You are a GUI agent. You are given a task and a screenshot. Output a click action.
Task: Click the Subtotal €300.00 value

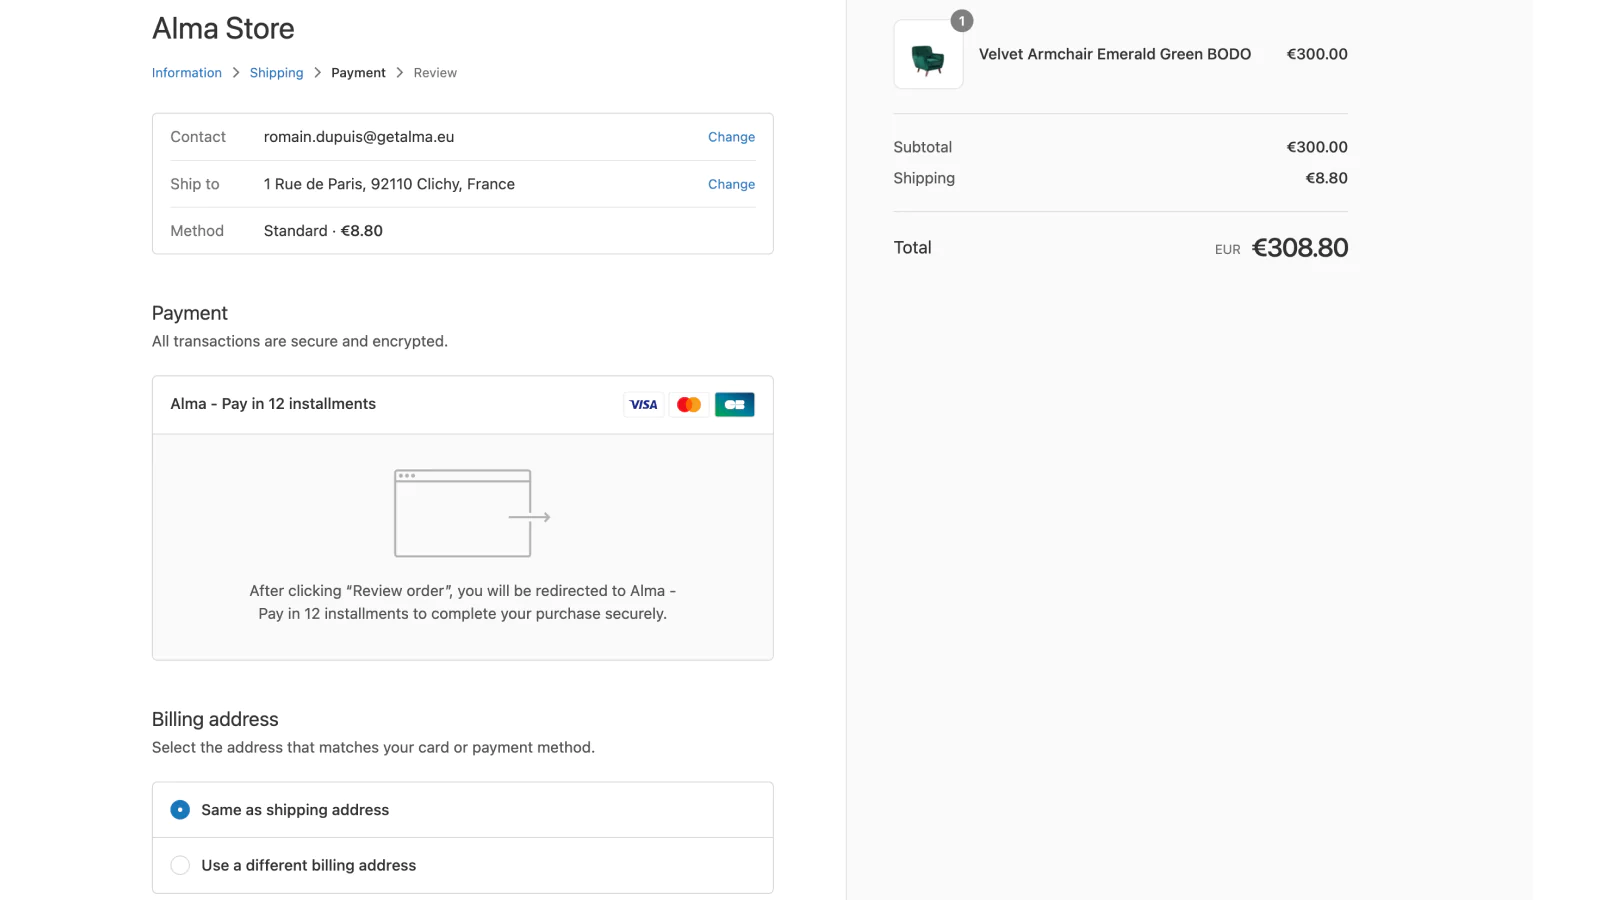coord(1317,147)
